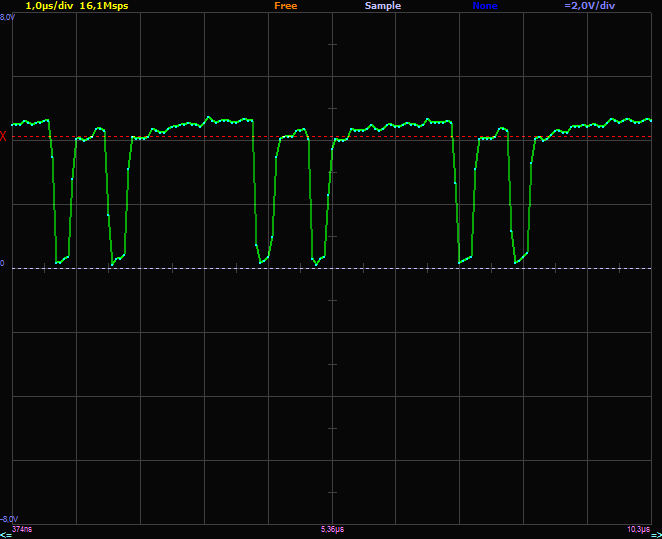The image size is (662, 539).
Task: Click the Sample acquisition mode label
Action: tap(383, 6)
